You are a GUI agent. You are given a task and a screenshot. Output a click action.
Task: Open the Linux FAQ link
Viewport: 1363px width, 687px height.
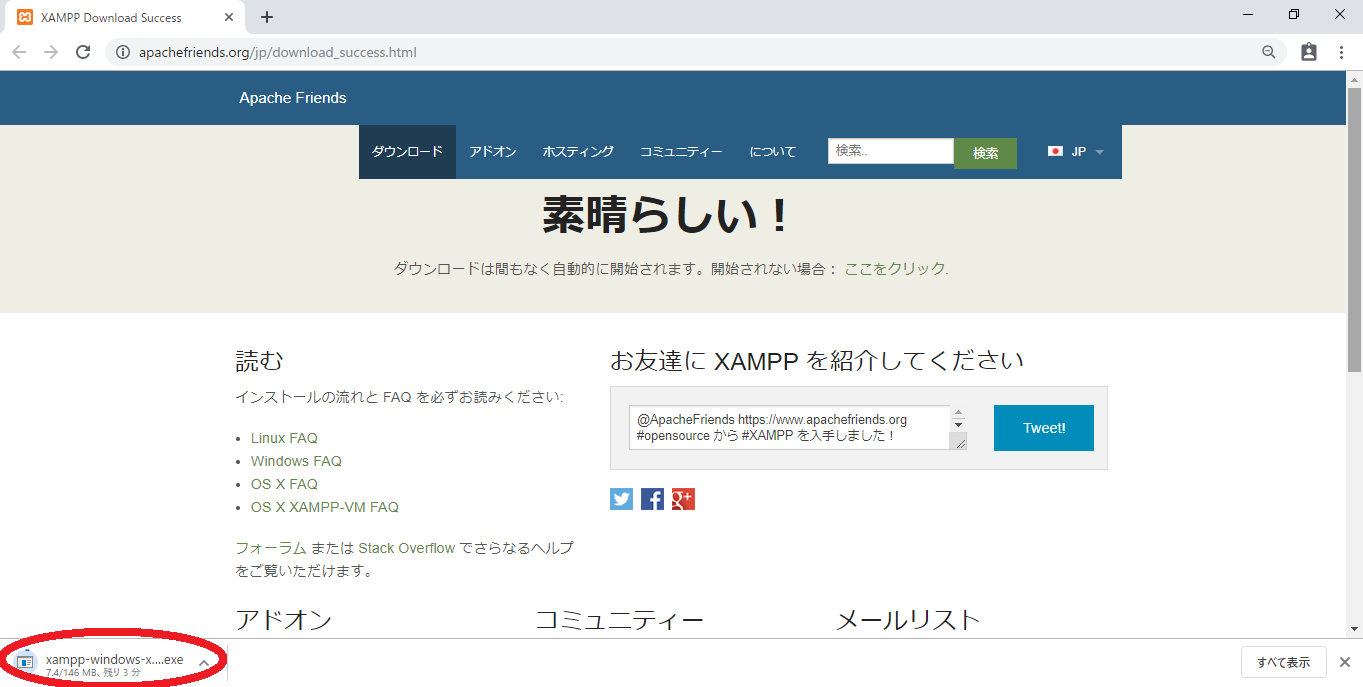pyautogui.click(x=284, y=438)
